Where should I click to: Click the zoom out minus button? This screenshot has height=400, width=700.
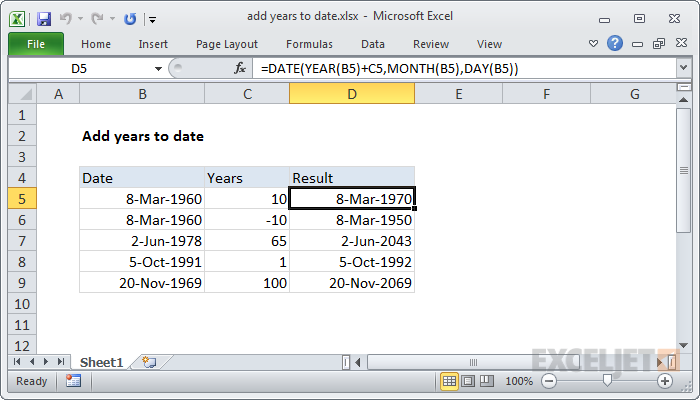click(549, 381)
